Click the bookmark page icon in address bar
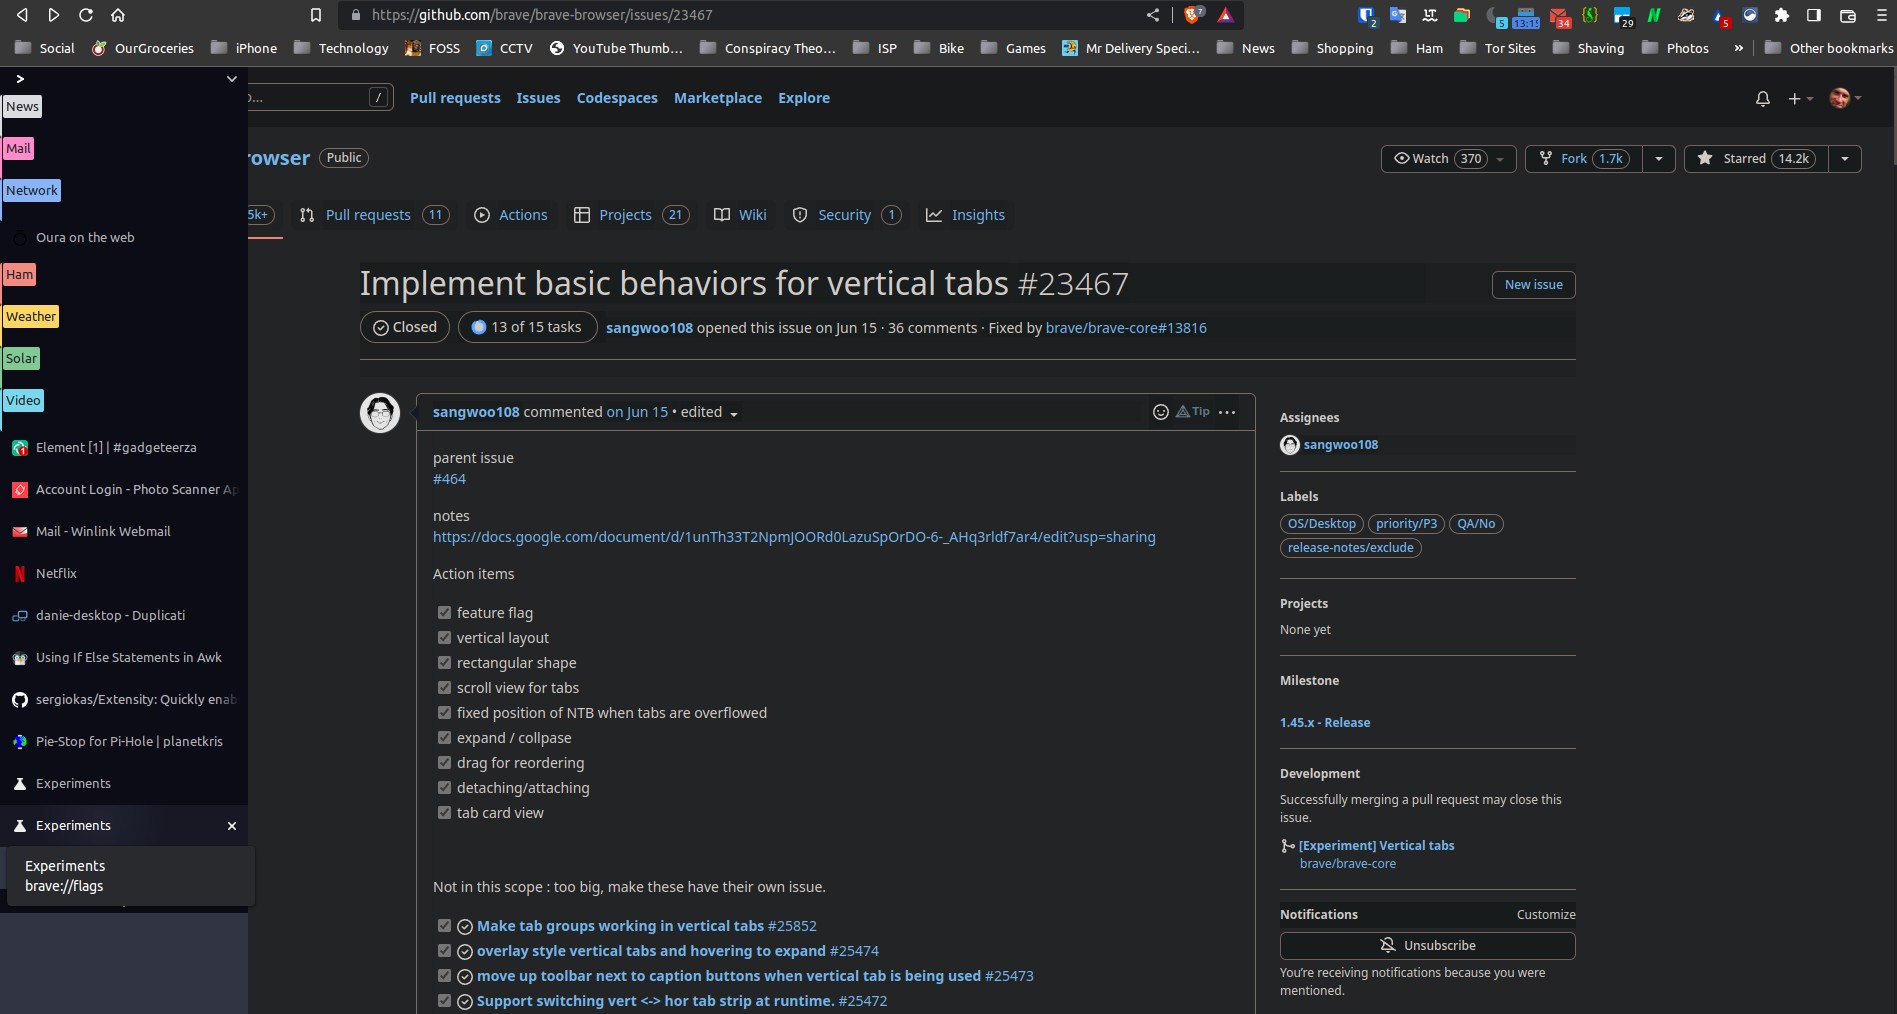The width and height of the screenshot is (1897, 1014). click(316, 15)
